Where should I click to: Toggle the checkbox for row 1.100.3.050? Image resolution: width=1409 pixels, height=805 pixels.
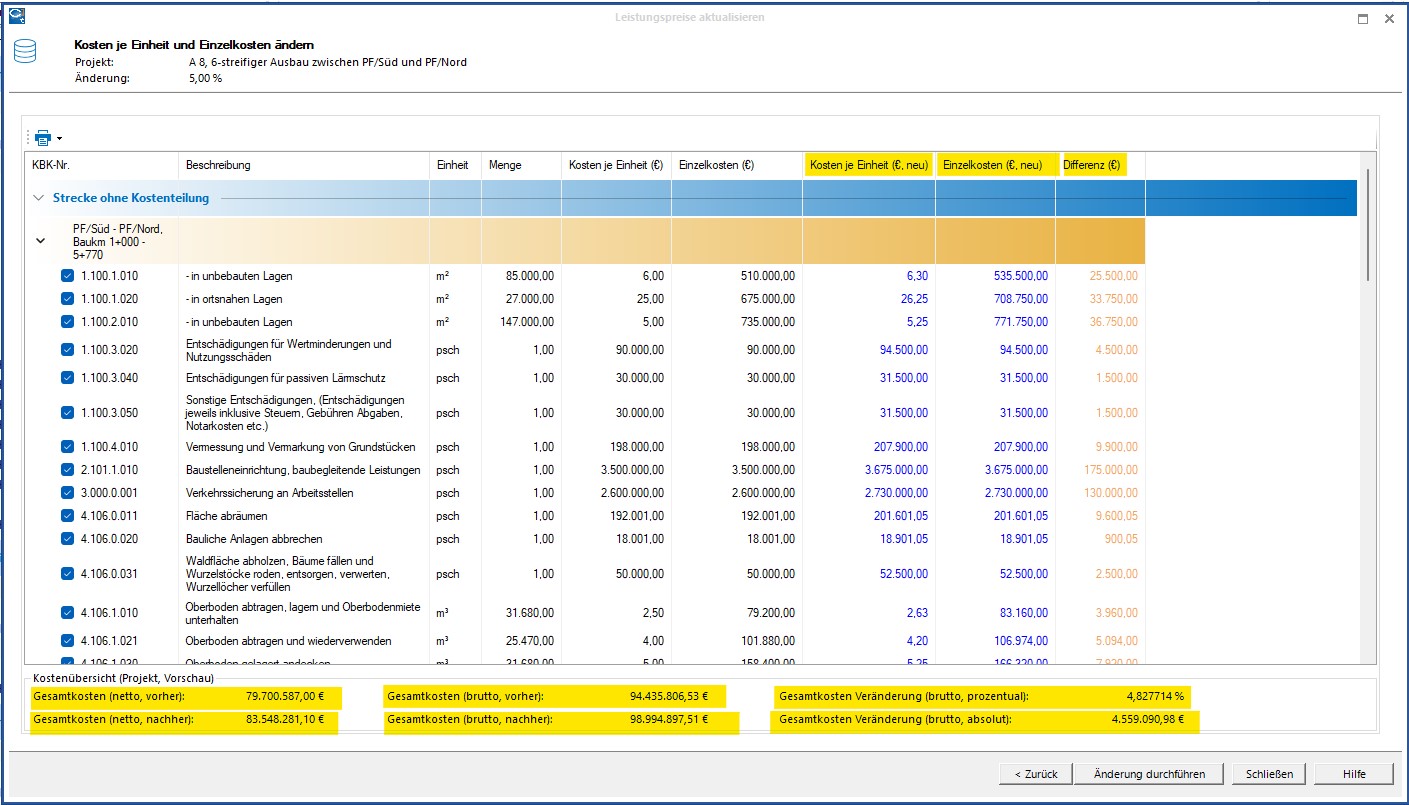click(x=67, y=412)
